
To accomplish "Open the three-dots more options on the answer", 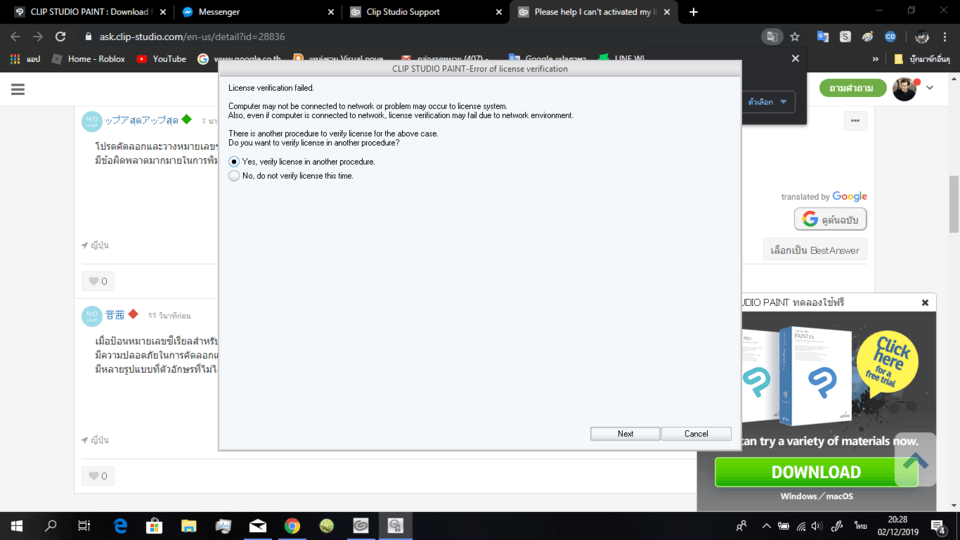I will pyautogui.click(x=855, y=121).
